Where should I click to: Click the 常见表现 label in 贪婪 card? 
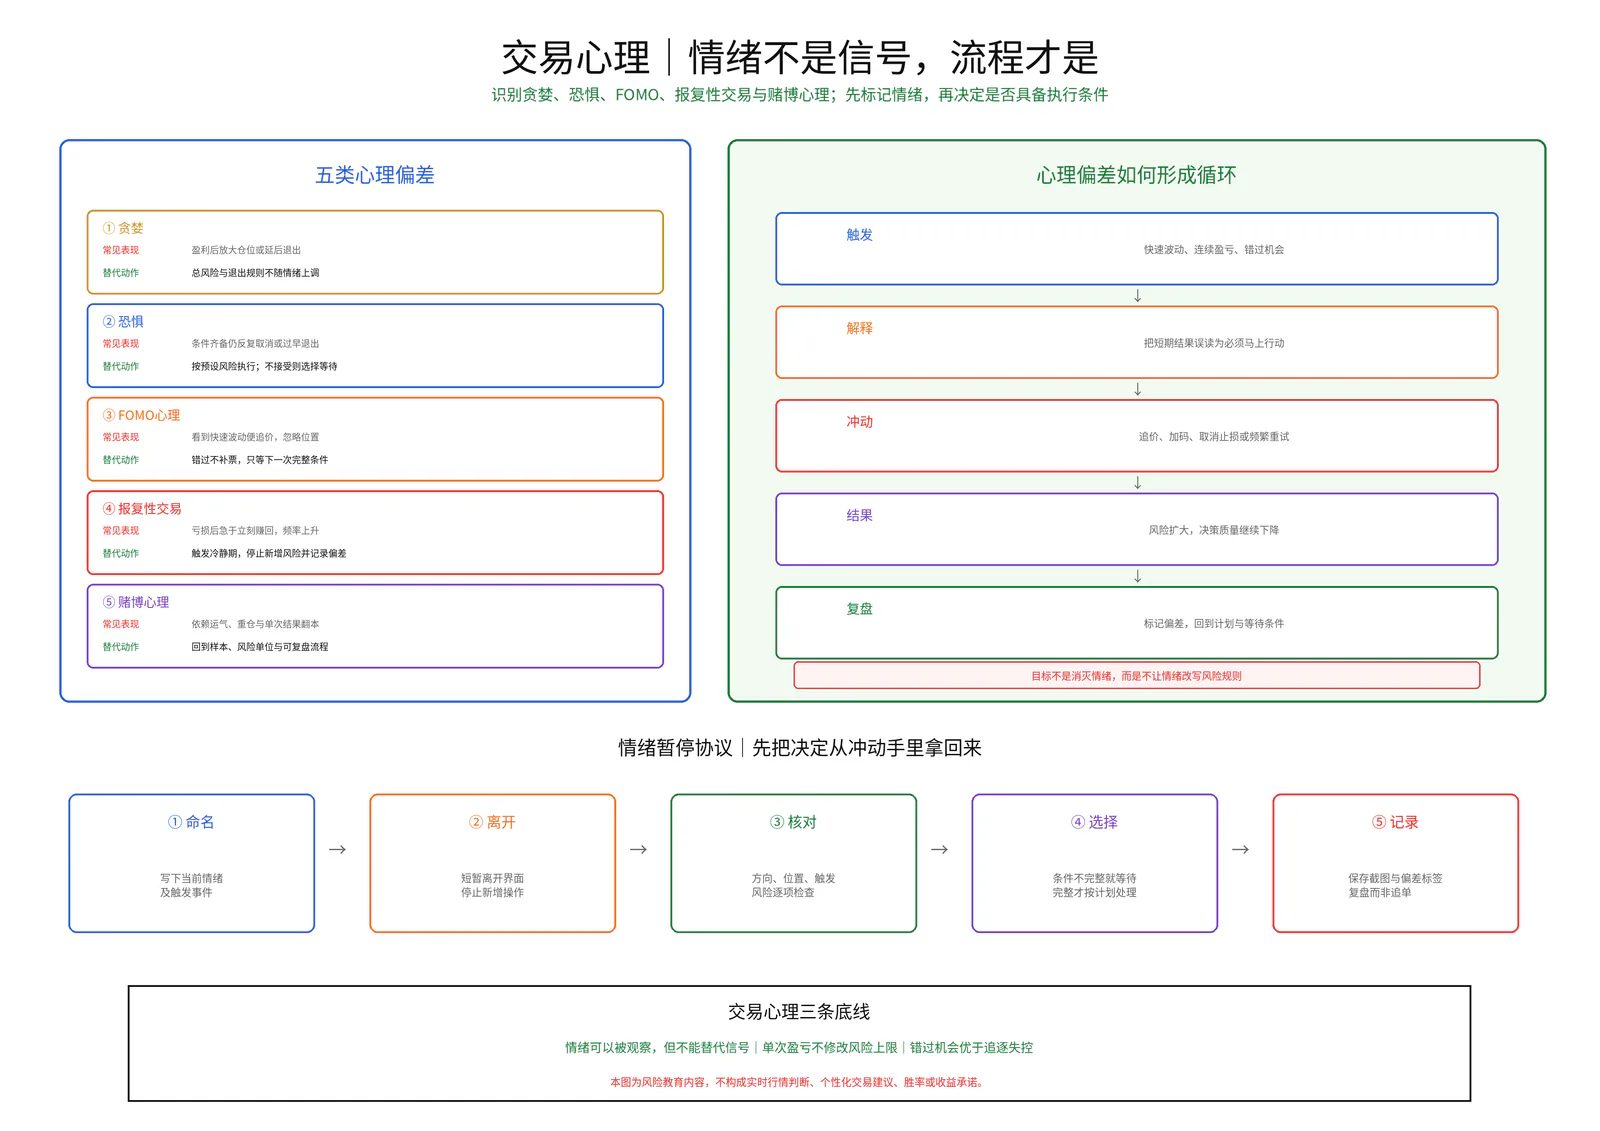click(x=121, y=250)
